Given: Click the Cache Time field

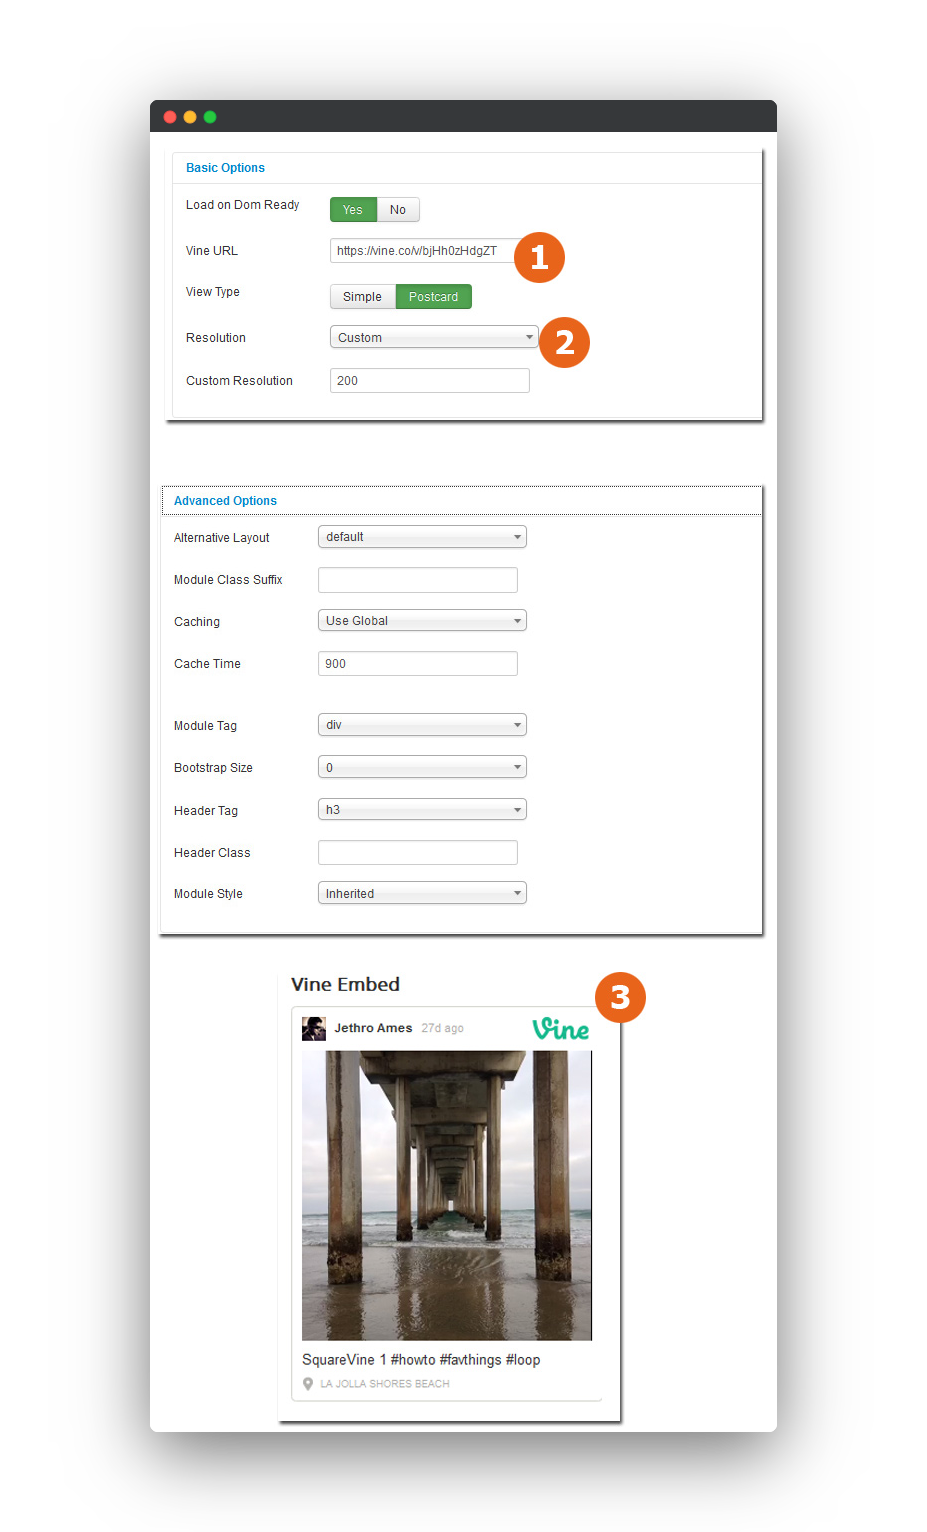Looking at the screenshot, I should (x=417, y=664).
